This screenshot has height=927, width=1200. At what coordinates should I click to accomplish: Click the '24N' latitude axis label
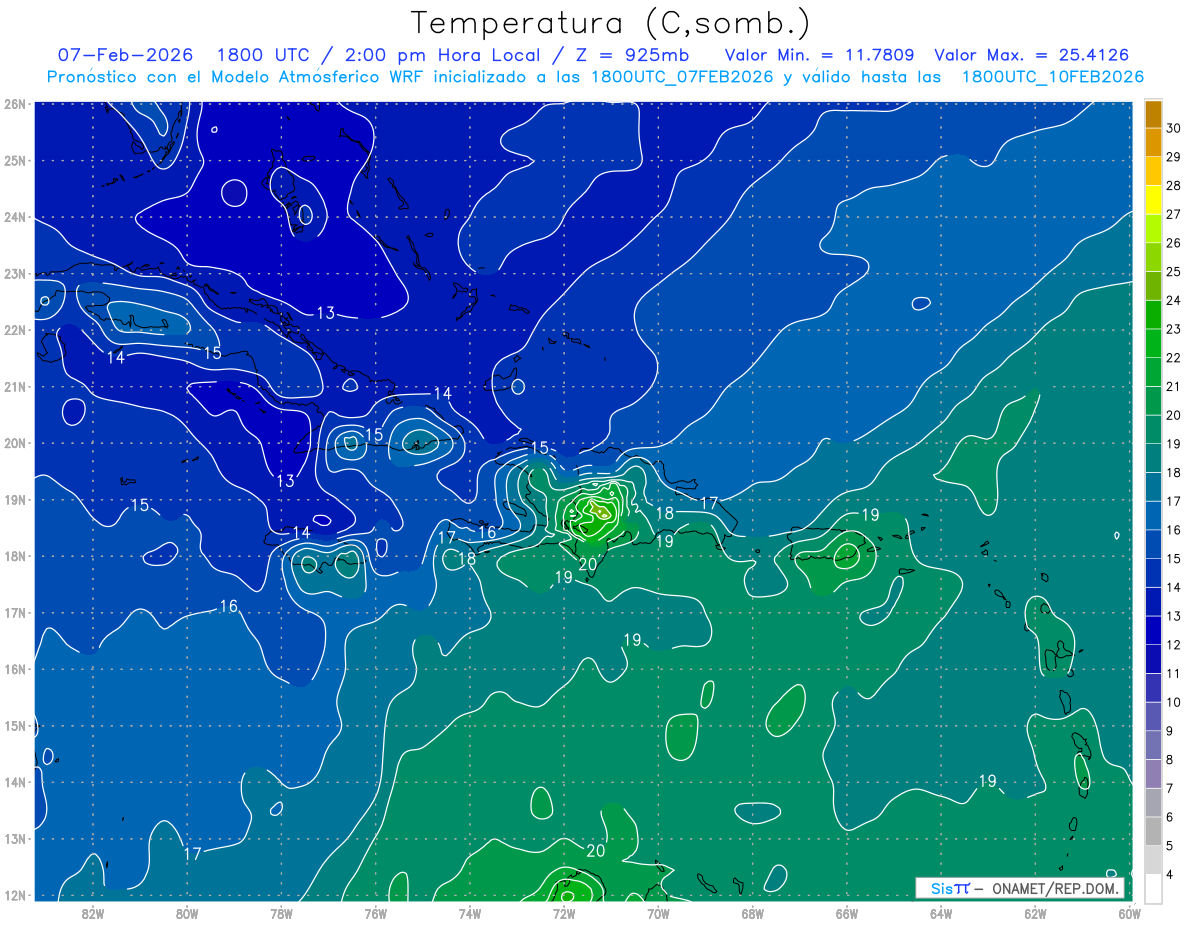pyautogui.click(x=15, y=217)
